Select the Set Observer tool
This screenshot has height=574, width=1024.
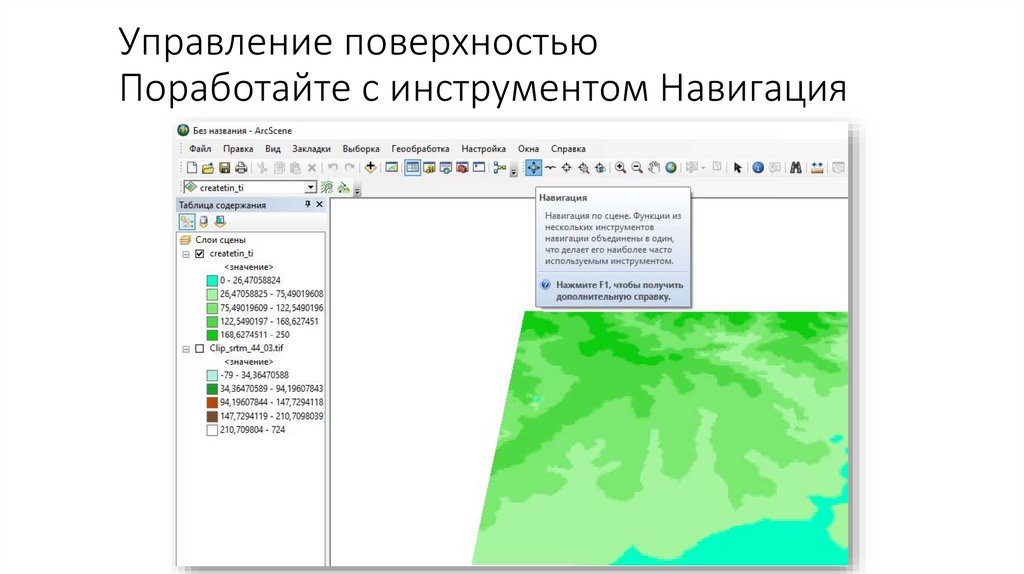point(600,168)
